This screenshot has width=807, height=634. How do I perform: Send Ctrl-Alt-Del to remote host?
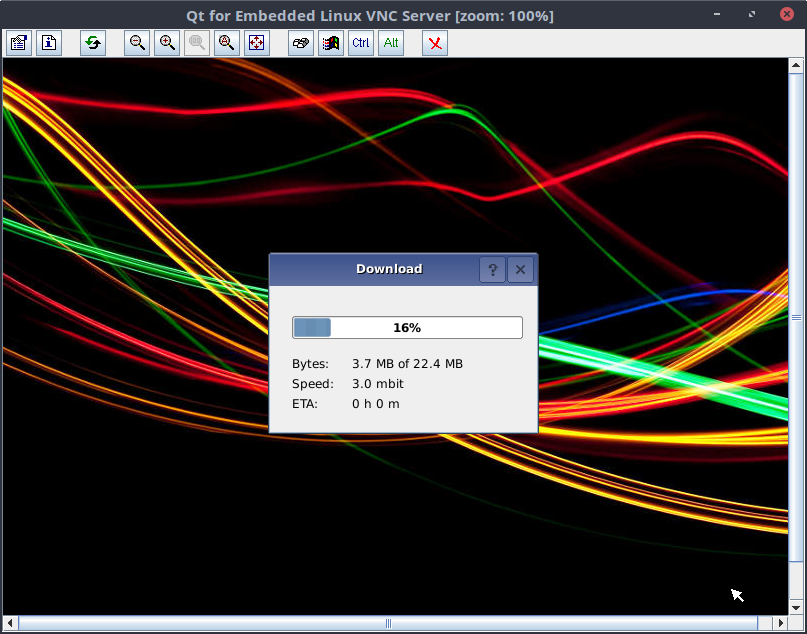pos(301,43)
